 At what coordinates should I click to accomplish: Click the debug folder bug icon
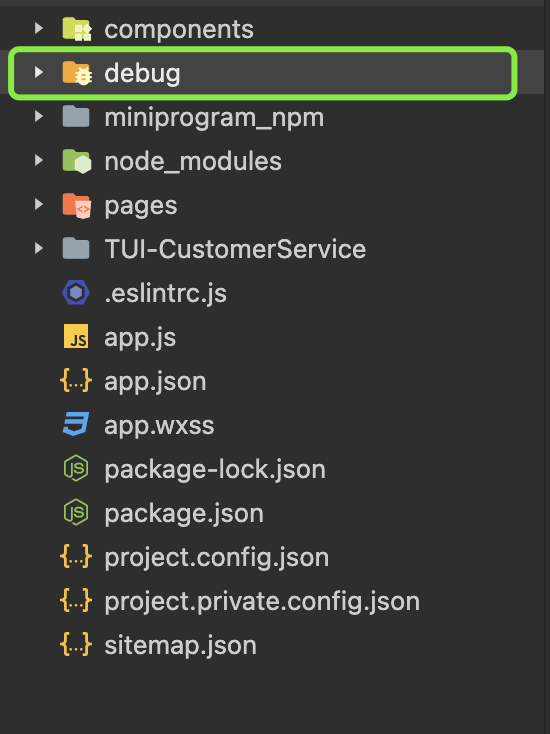77,73
